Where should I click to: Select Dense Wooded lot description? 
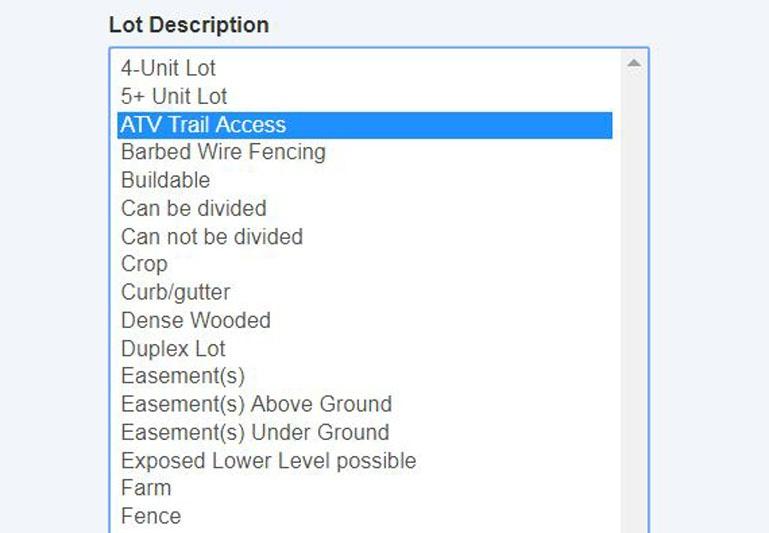[195, 321]
